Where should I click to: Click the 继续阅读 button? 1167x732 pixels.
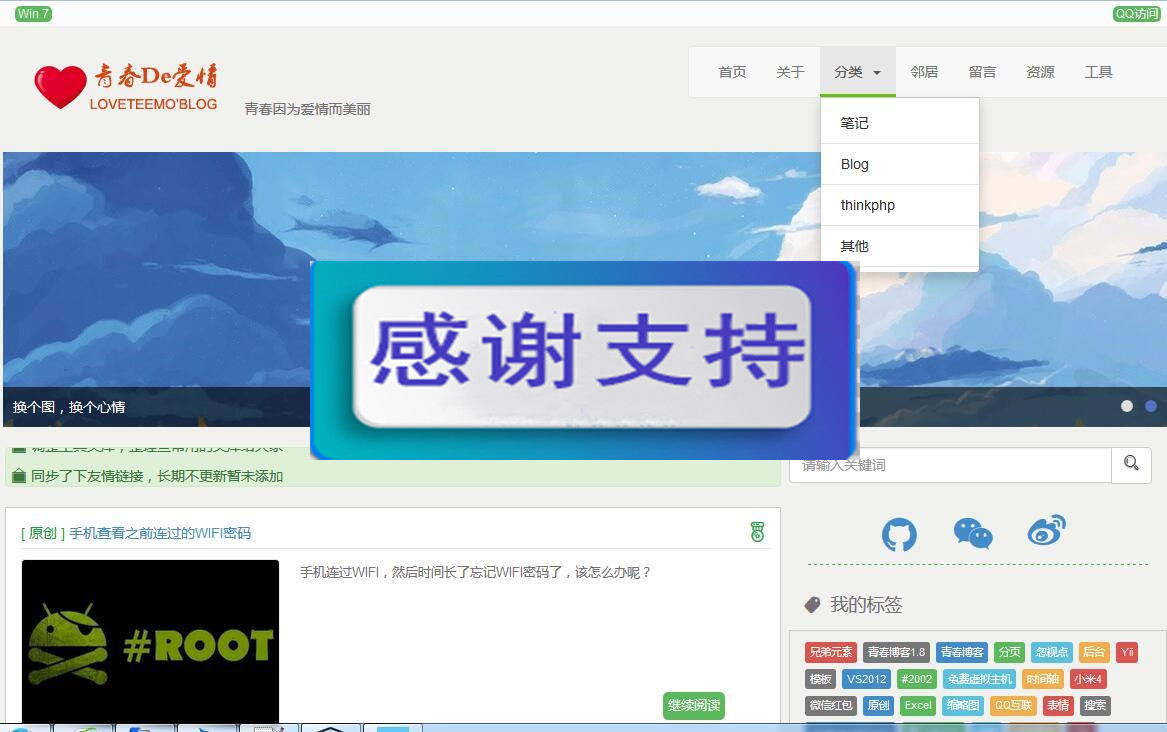click(694, 705)
